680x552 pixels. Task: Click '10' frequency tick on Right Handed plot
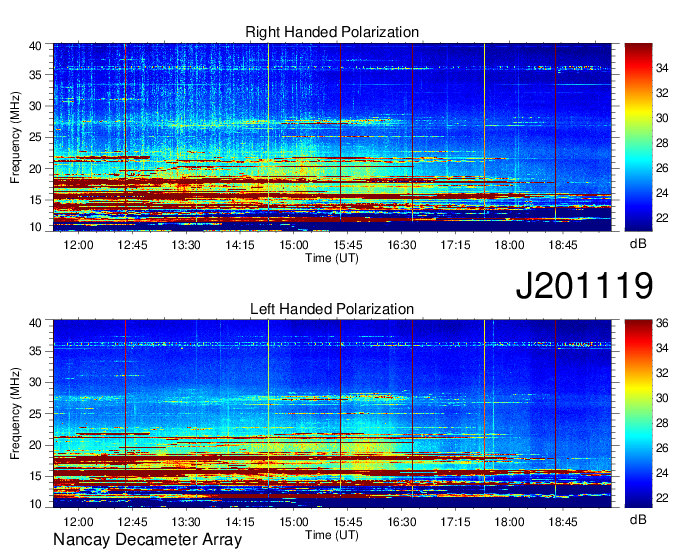pyautogui.click(x=36, y=227)
